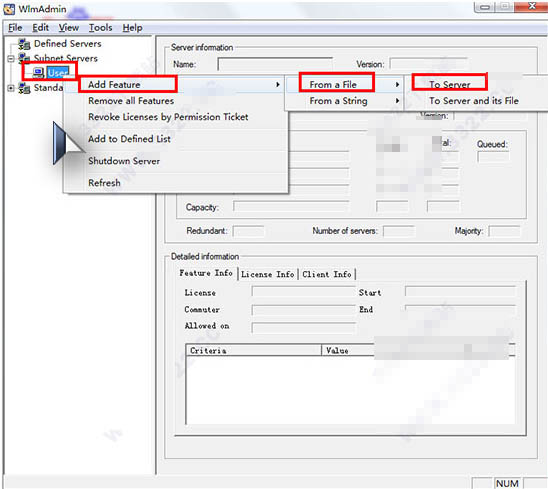The width and height of the screenshot is (548, 489).
Task: Click the WlmAdmin application icon in title bar
Action: 9,9
